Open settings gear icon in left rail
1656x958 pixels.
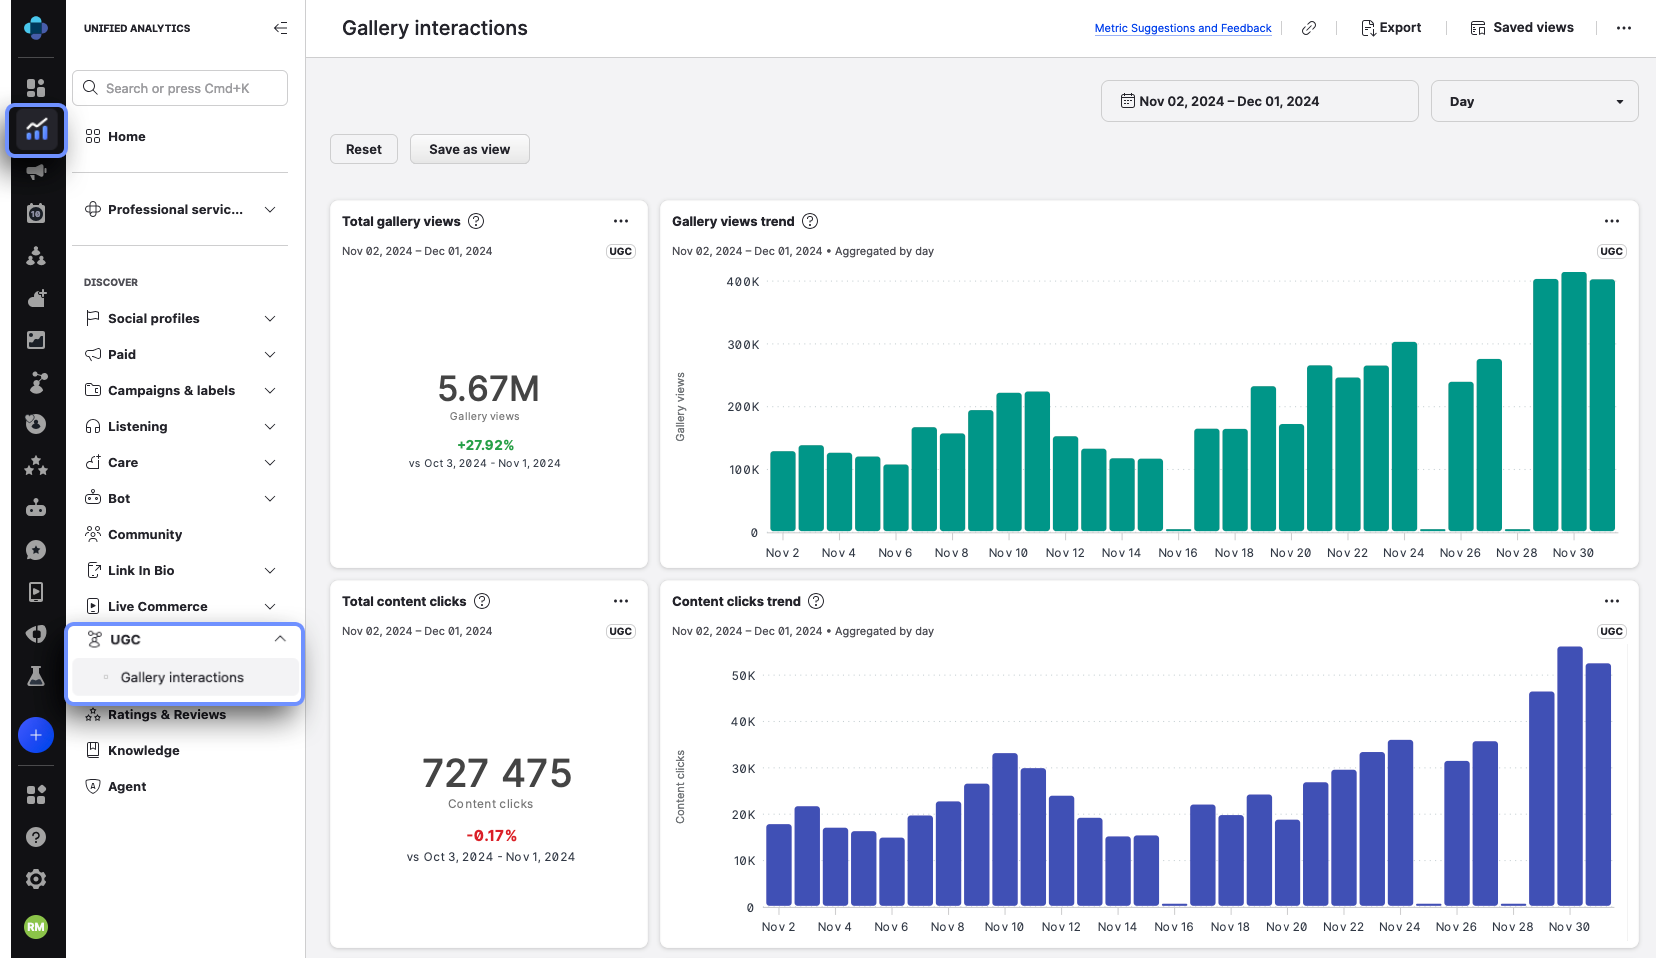(36, 879)
